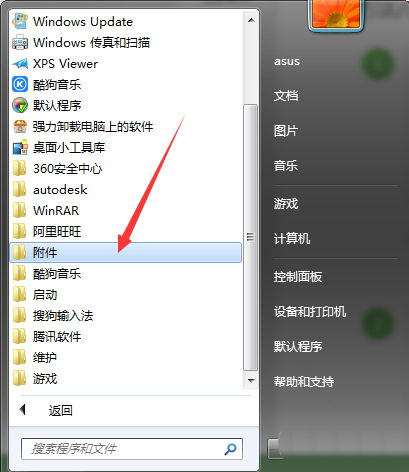Launch Windows 传真和扫描 printer icon

click(20, 43)
